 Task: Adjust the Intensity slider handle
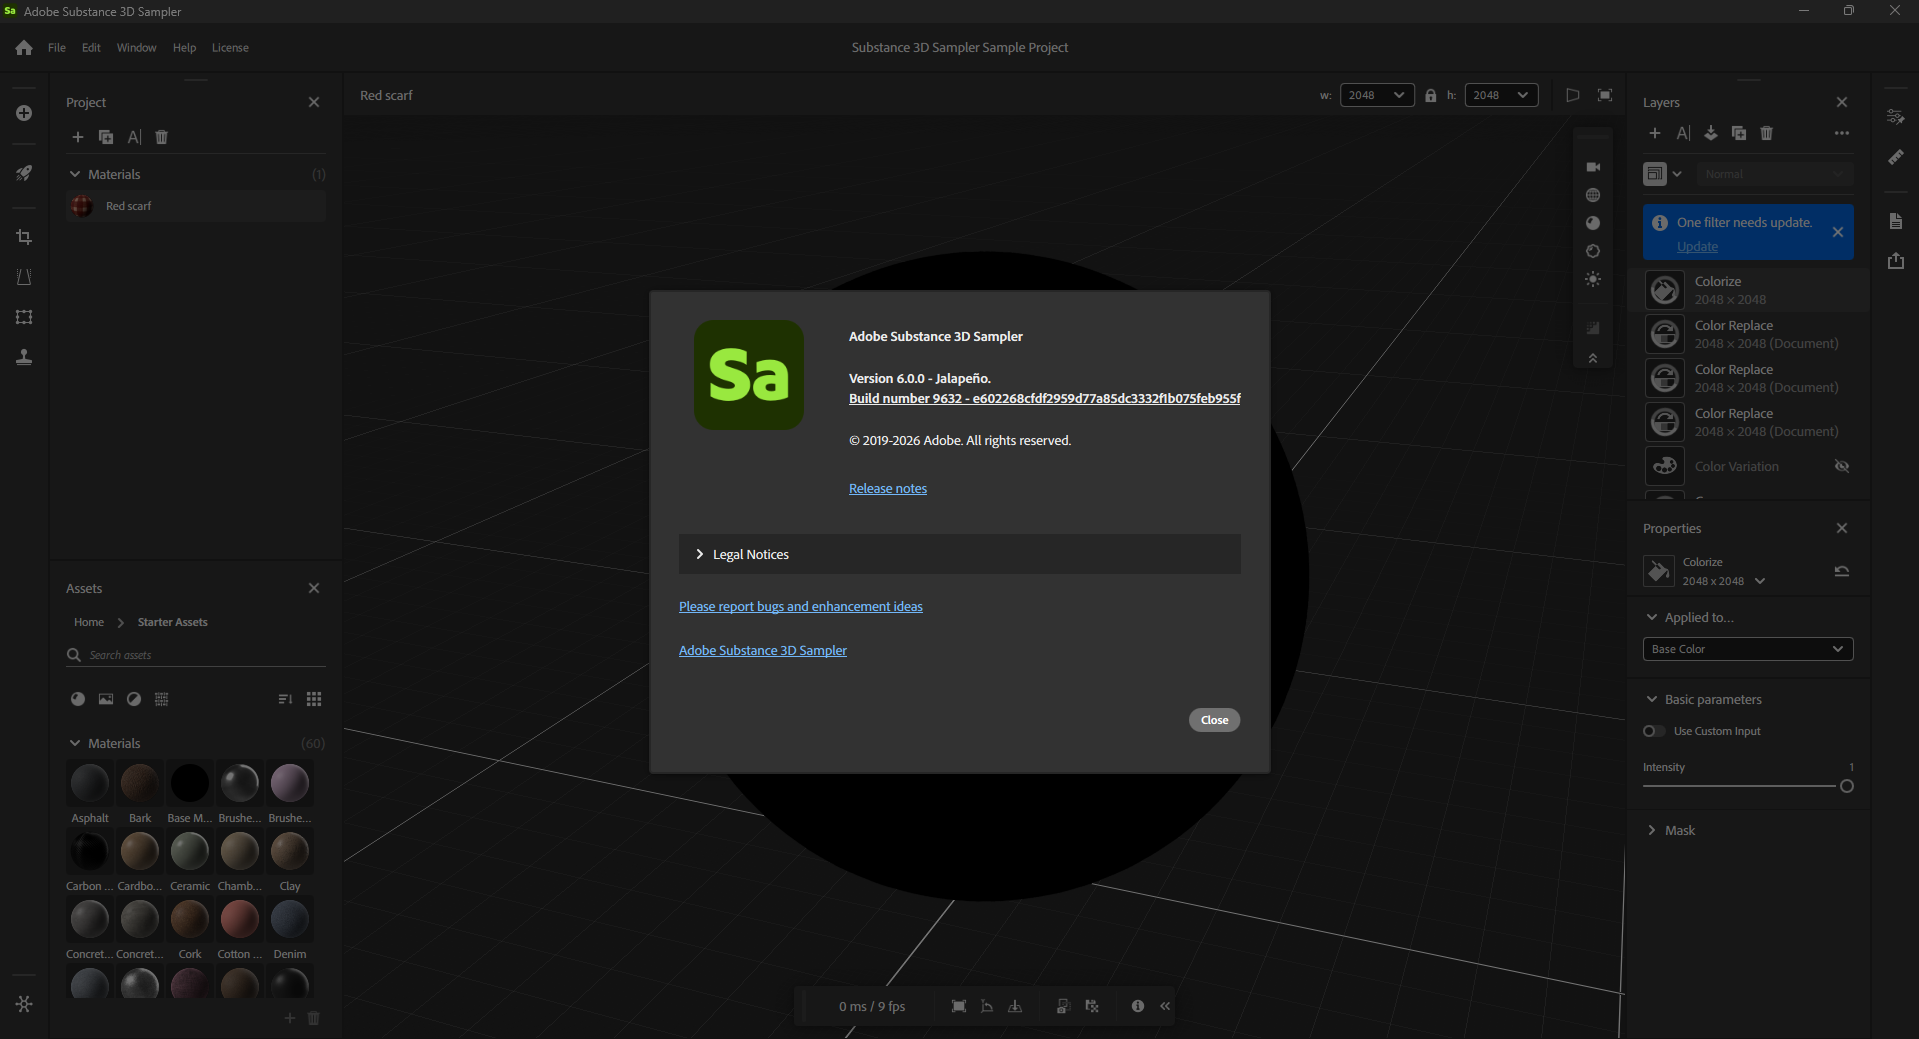pos(1847,786)
